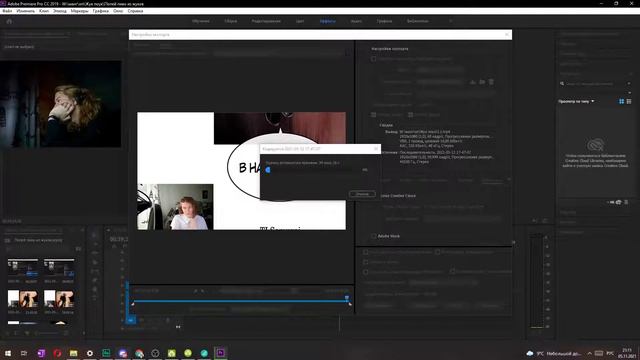
Task: Switch to the Цвет workspace tab
Action: [x=300, y=21]
